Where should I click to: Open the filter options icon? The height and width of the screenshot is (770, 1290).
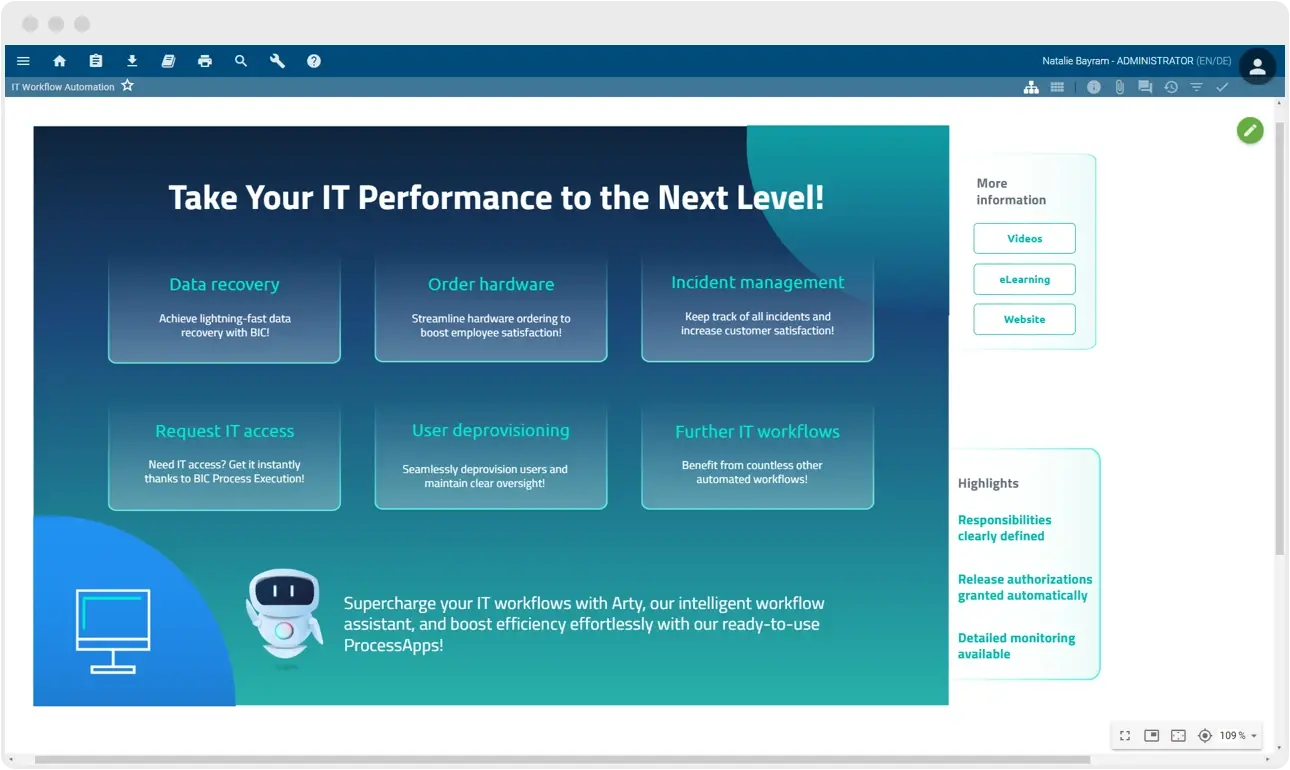tap(1196, 88)
